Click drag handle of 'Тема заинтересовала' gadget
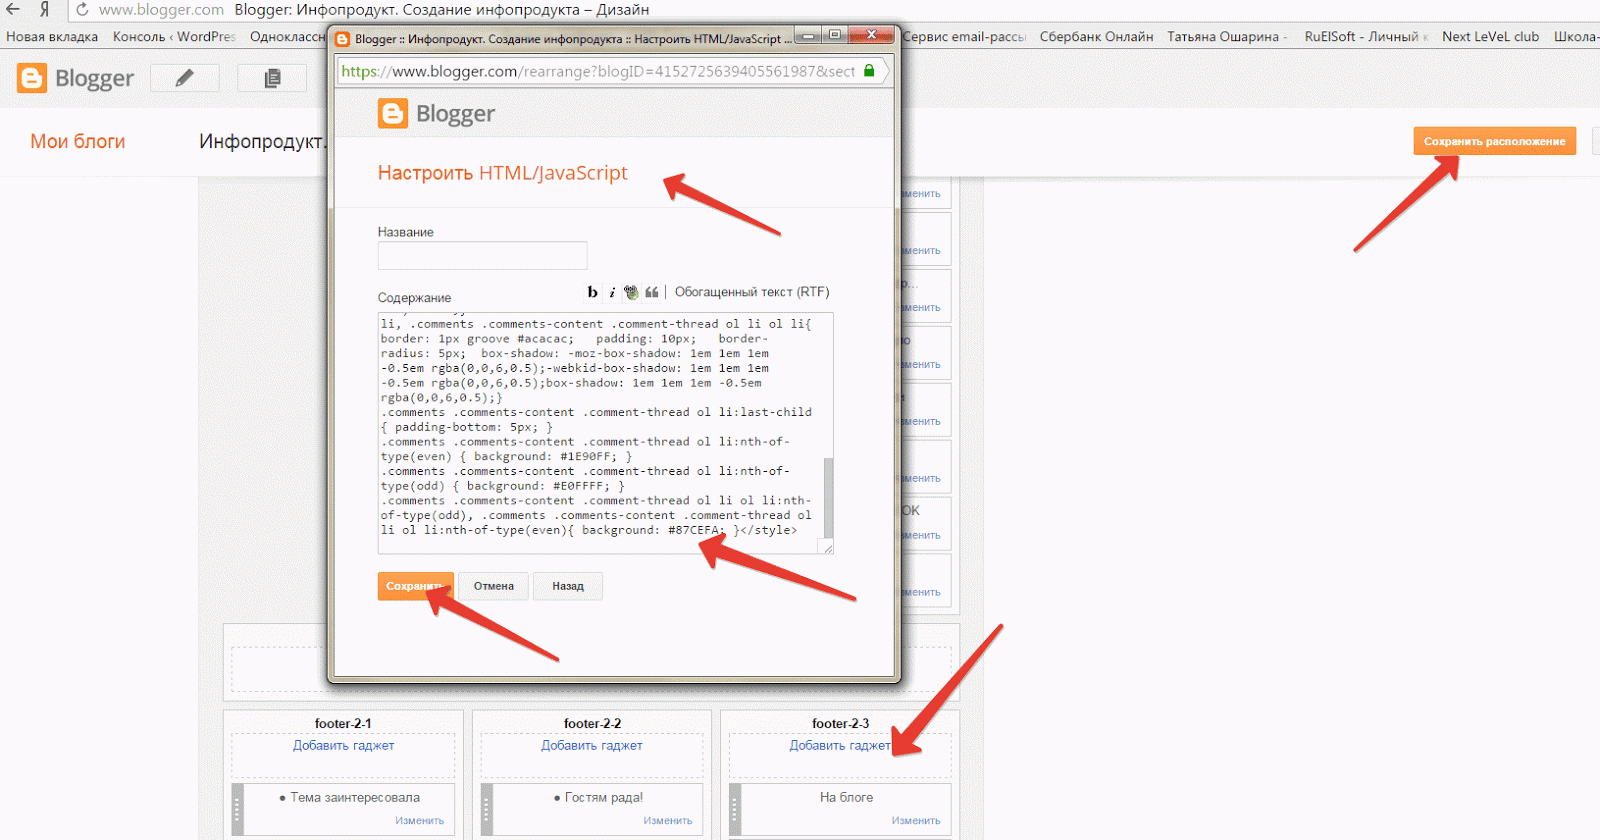 [238, 809]
